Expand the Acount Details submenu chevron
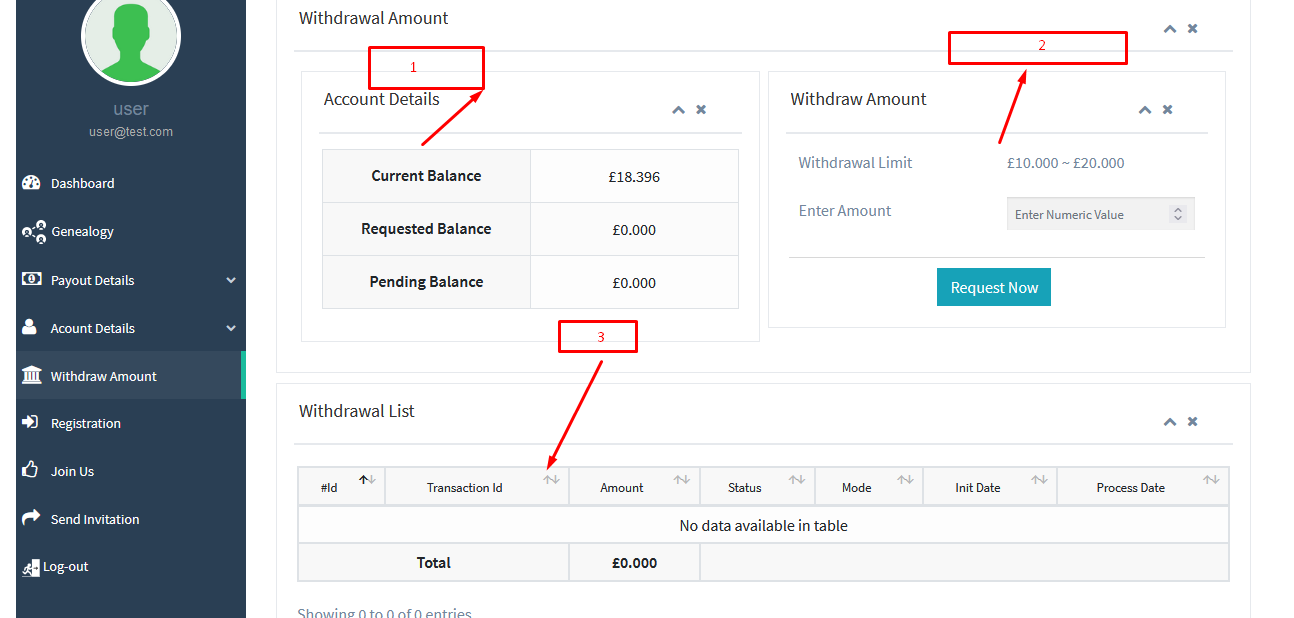This screenshot has width=1294, height=618. pyautogui.click(x=231, y=328)
